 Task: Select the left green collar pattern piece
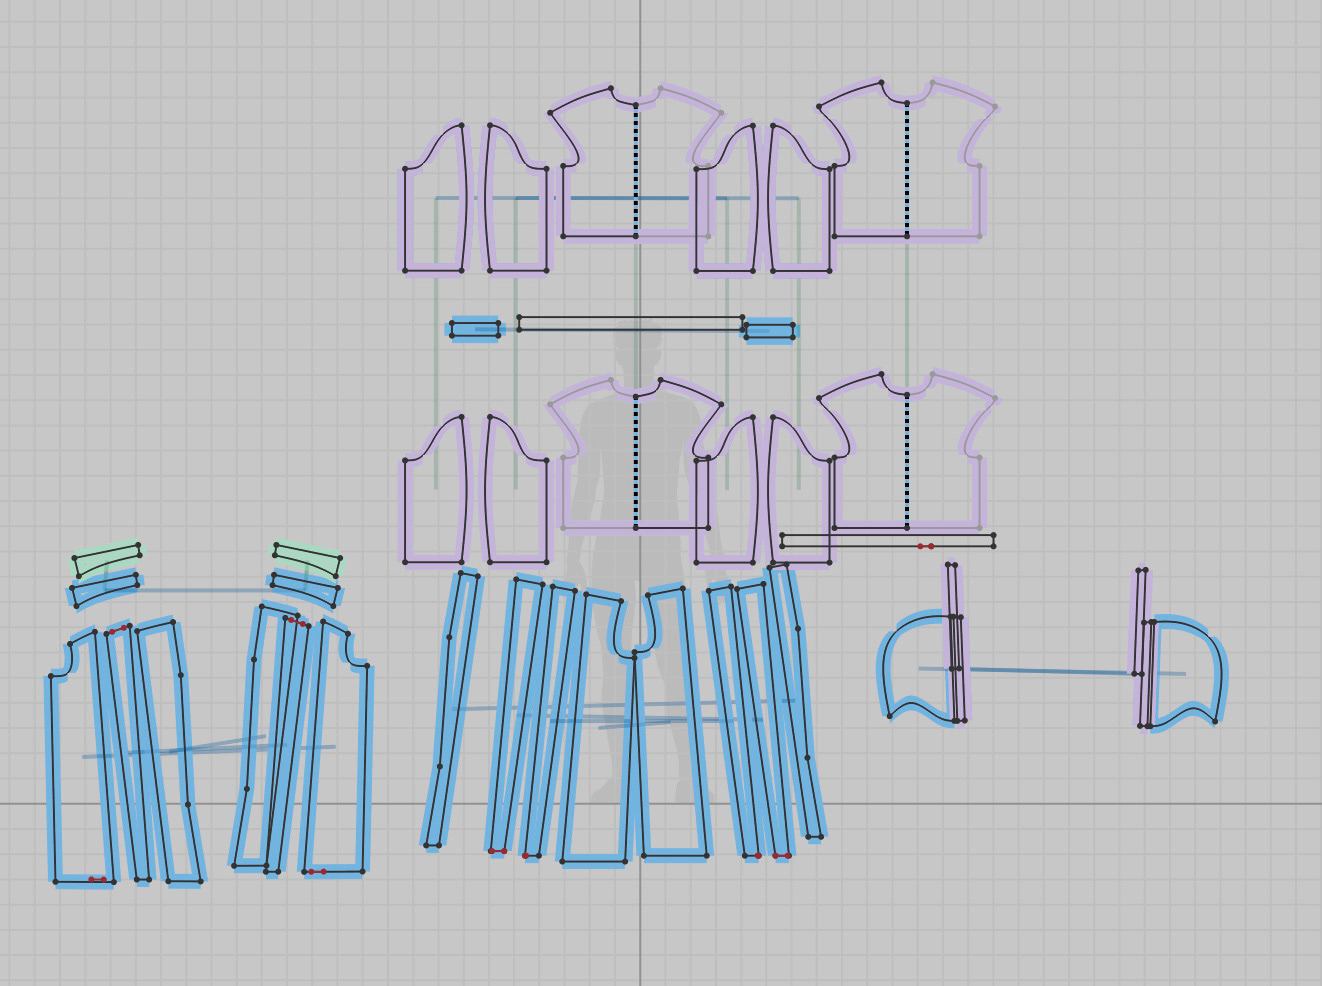pos(107,559)
